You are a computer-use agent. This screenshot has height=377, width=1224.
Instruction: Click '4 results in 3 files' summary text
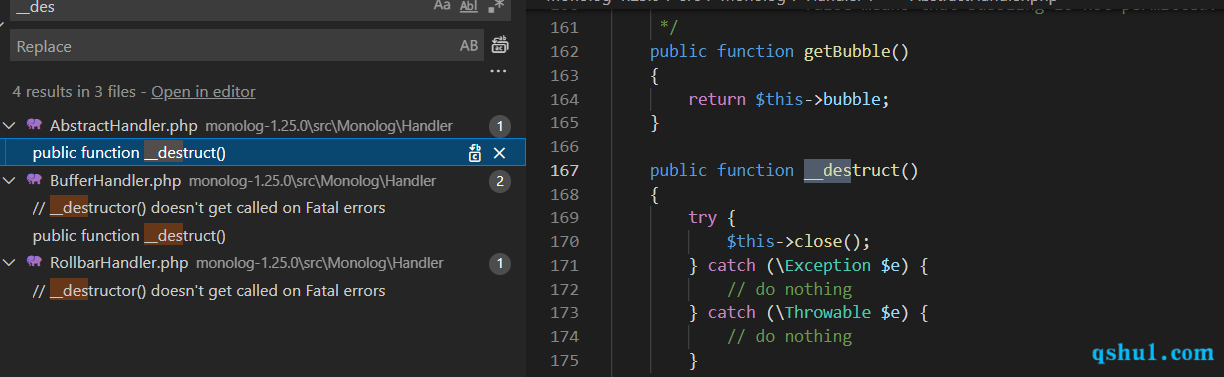point(74,92)
